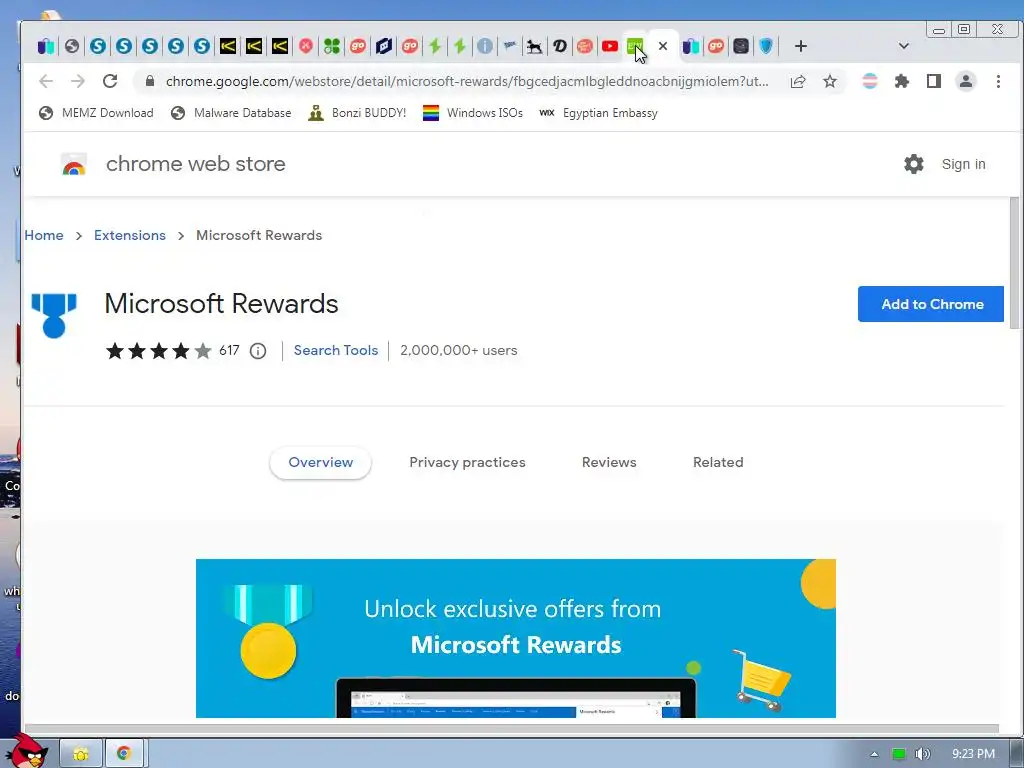Image resolution: width=1024 pixels, height=768 pixels.
Task: Open Egyptian Embassy bookmark
Action: tap(598, 113)
